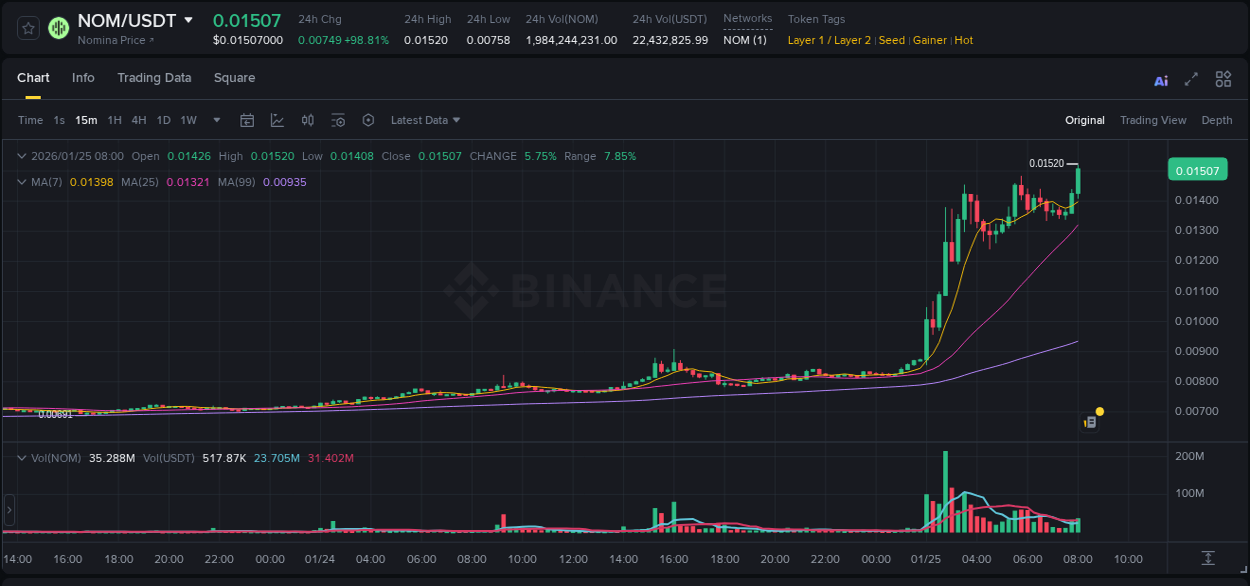Open the AI analysis feature
Image resolution: width=1250 pixels, height=586 pixels.
point(1161,78)
